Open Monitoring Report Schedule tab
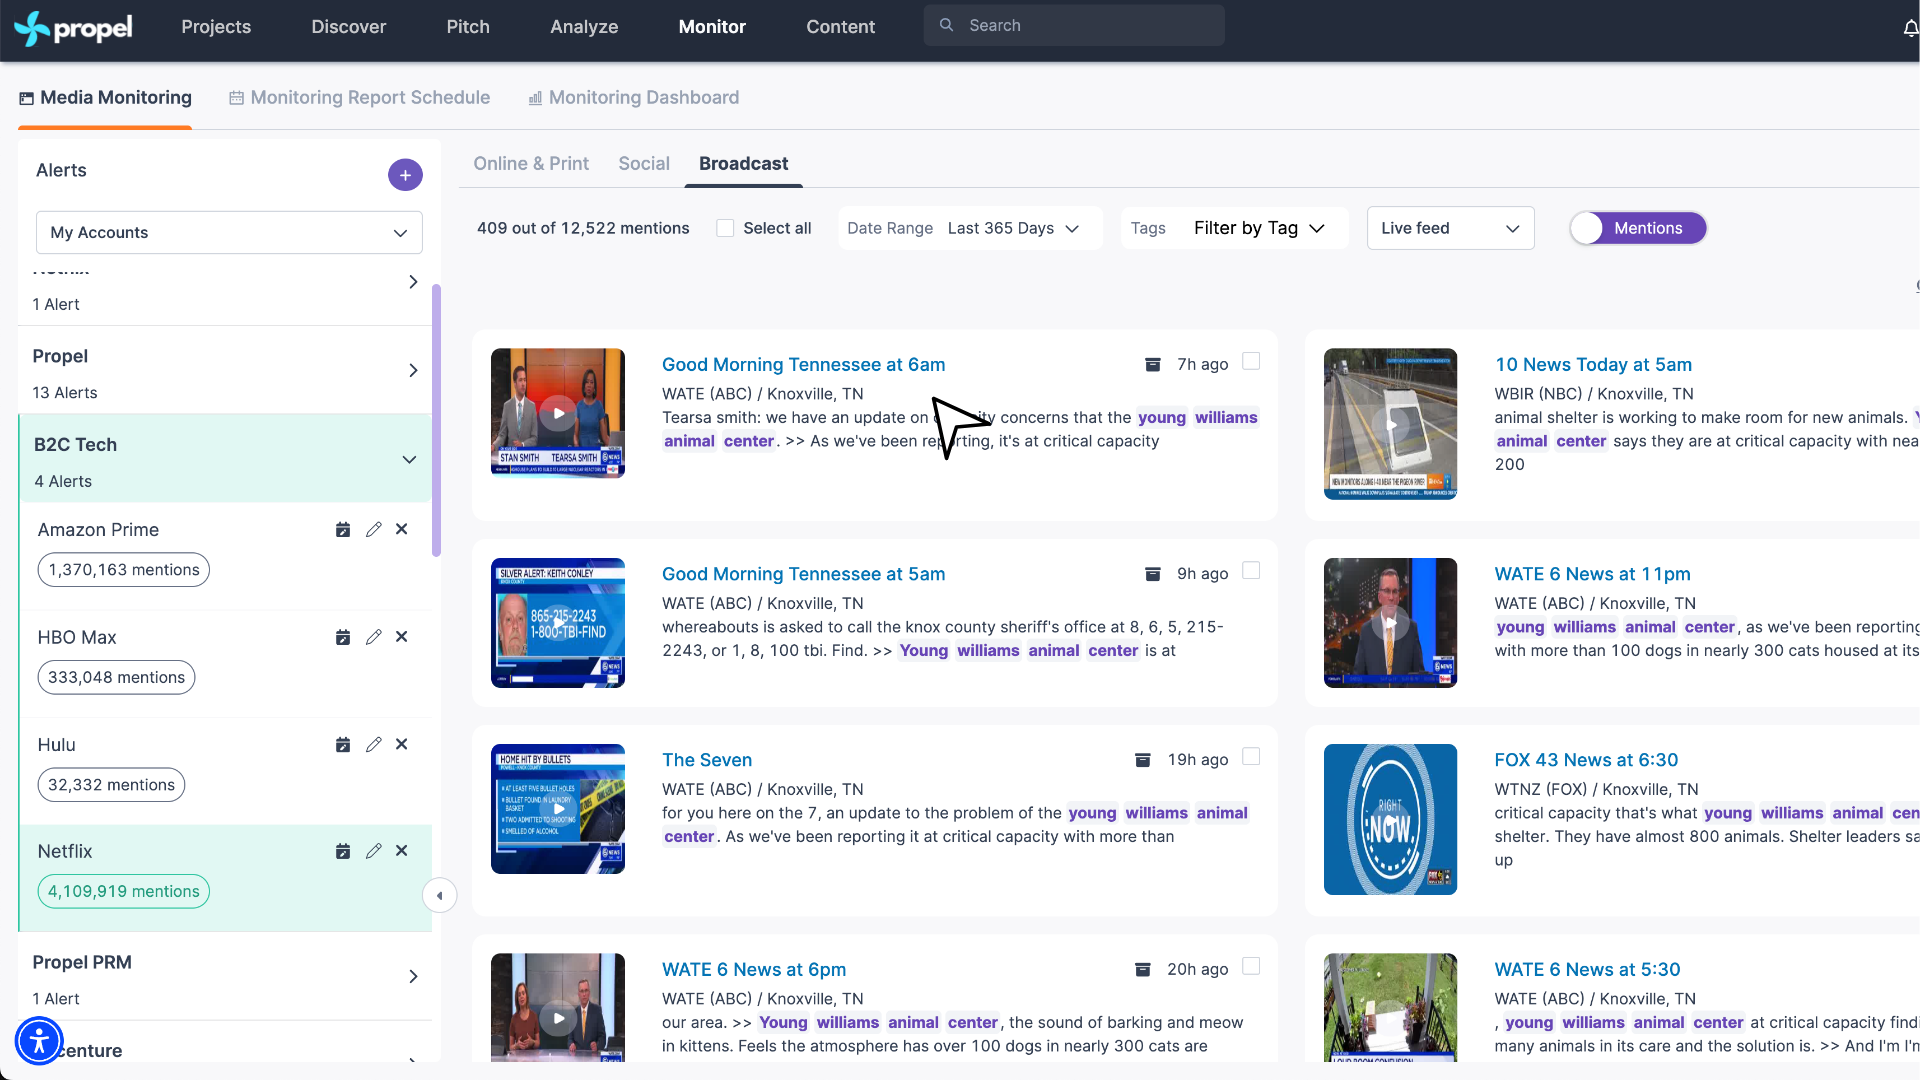 [360, 98]
